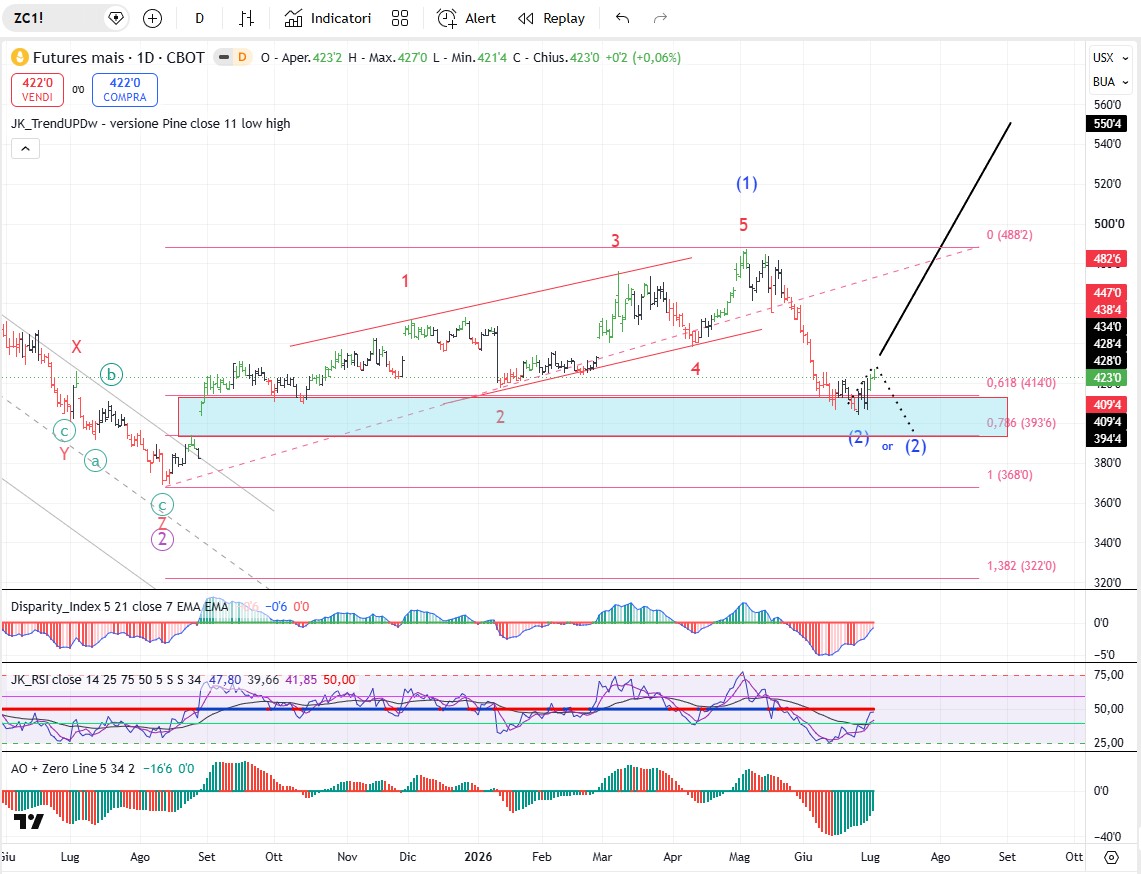Click the 394'4 price label on the scale
Screen dimensions: 1141x874
click(1106, 438)
